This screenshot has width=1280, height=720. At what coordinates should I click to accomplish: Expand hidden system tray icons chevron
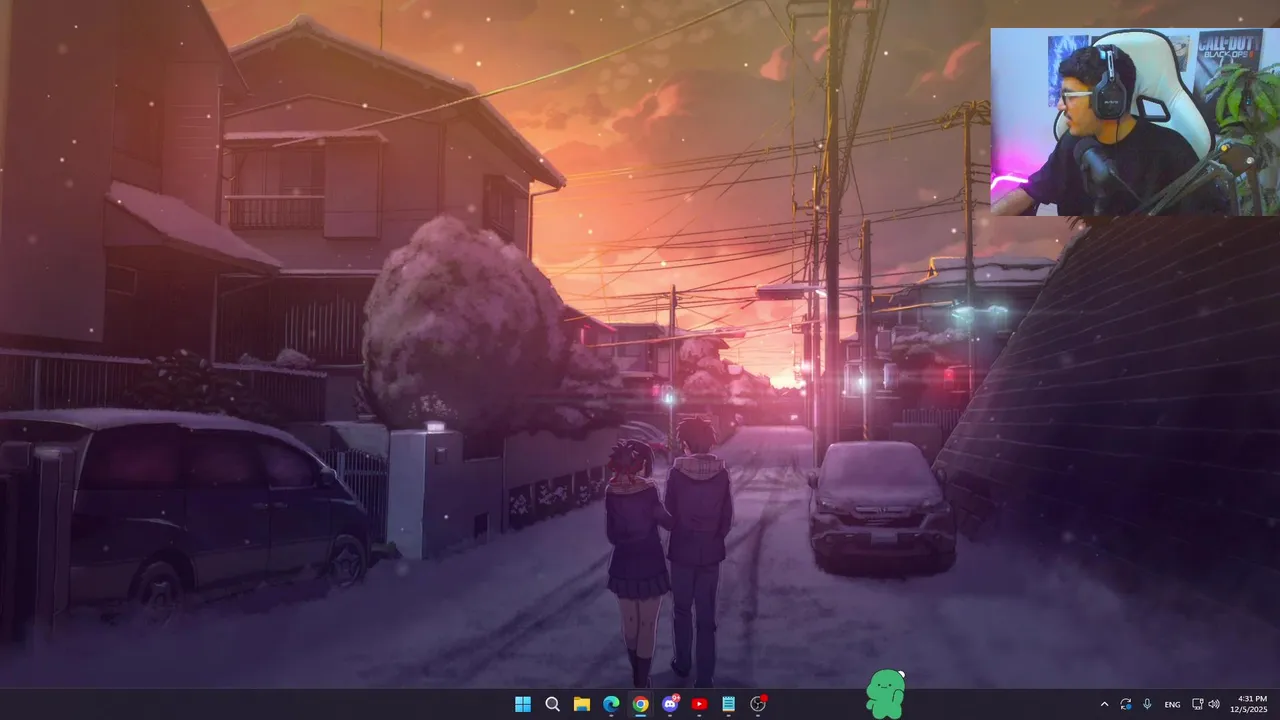1104,704
